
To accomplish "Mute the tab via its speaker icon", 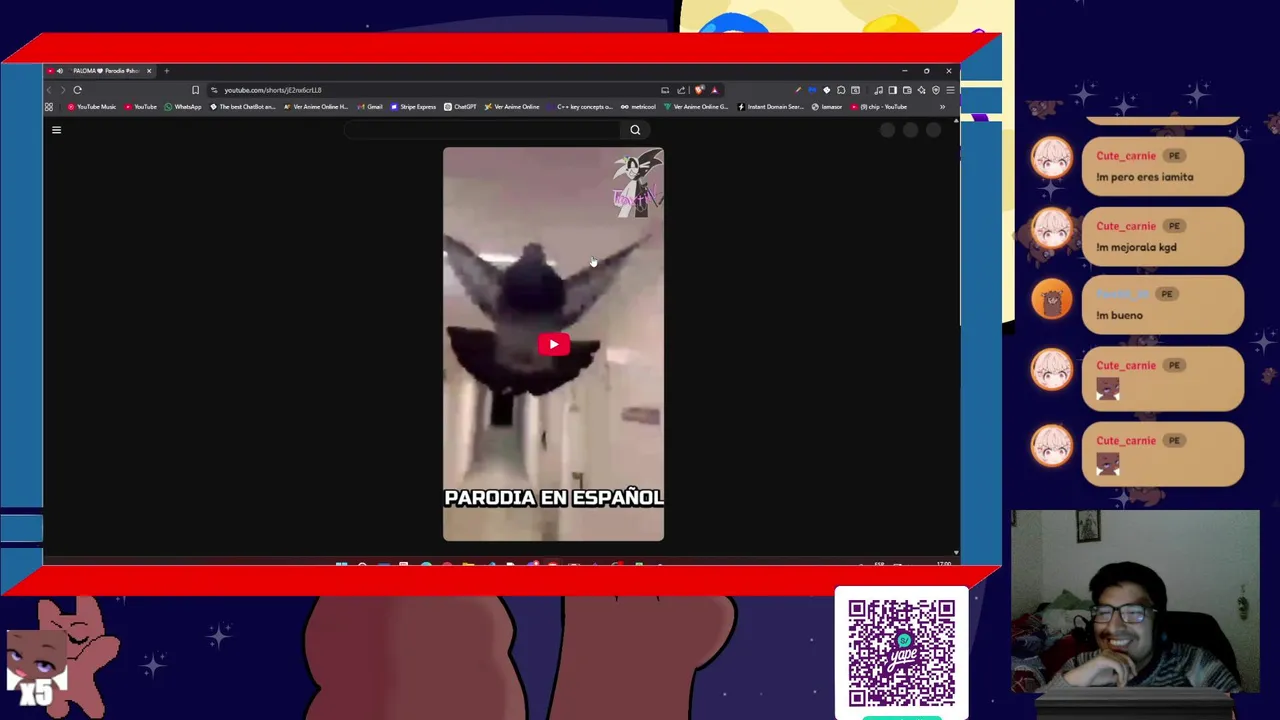I will point(60,71).
